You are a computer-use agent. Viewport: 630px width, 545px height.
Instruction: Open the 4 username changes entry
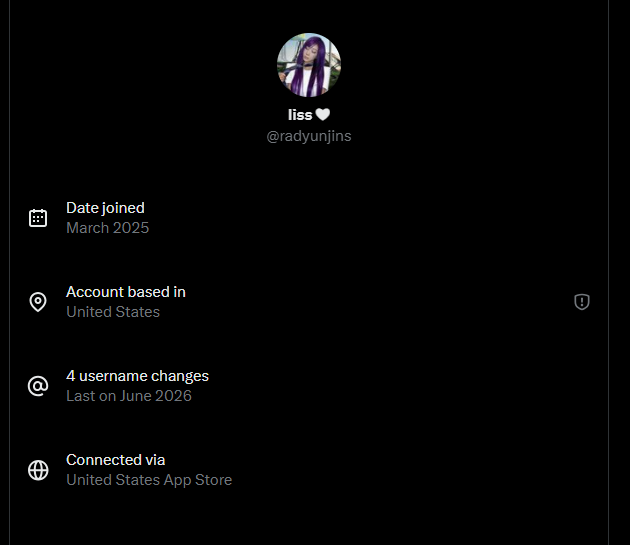coord(137,376)
